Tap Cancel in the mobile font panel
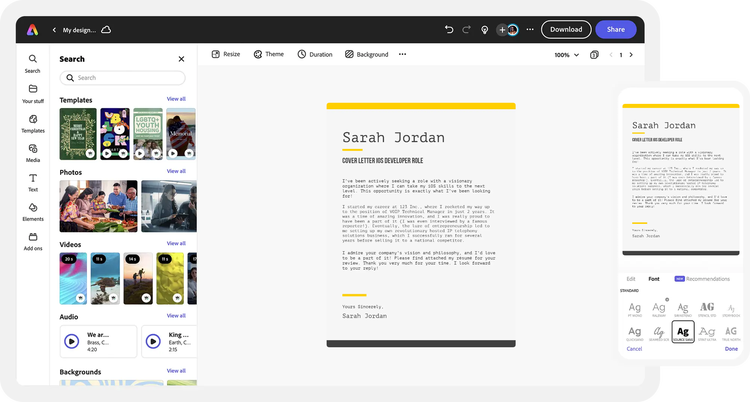The image size is (750, 402). [x=634, y=349]
